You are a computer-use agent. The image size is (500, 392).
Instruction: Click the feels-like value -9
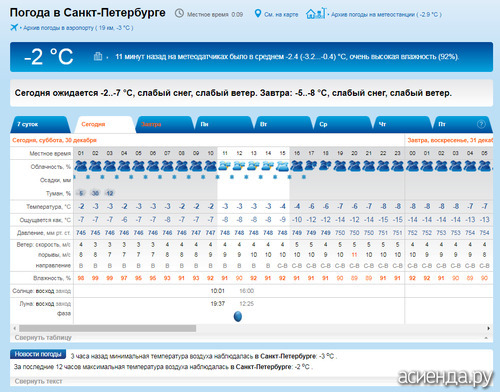coord(282,220)
